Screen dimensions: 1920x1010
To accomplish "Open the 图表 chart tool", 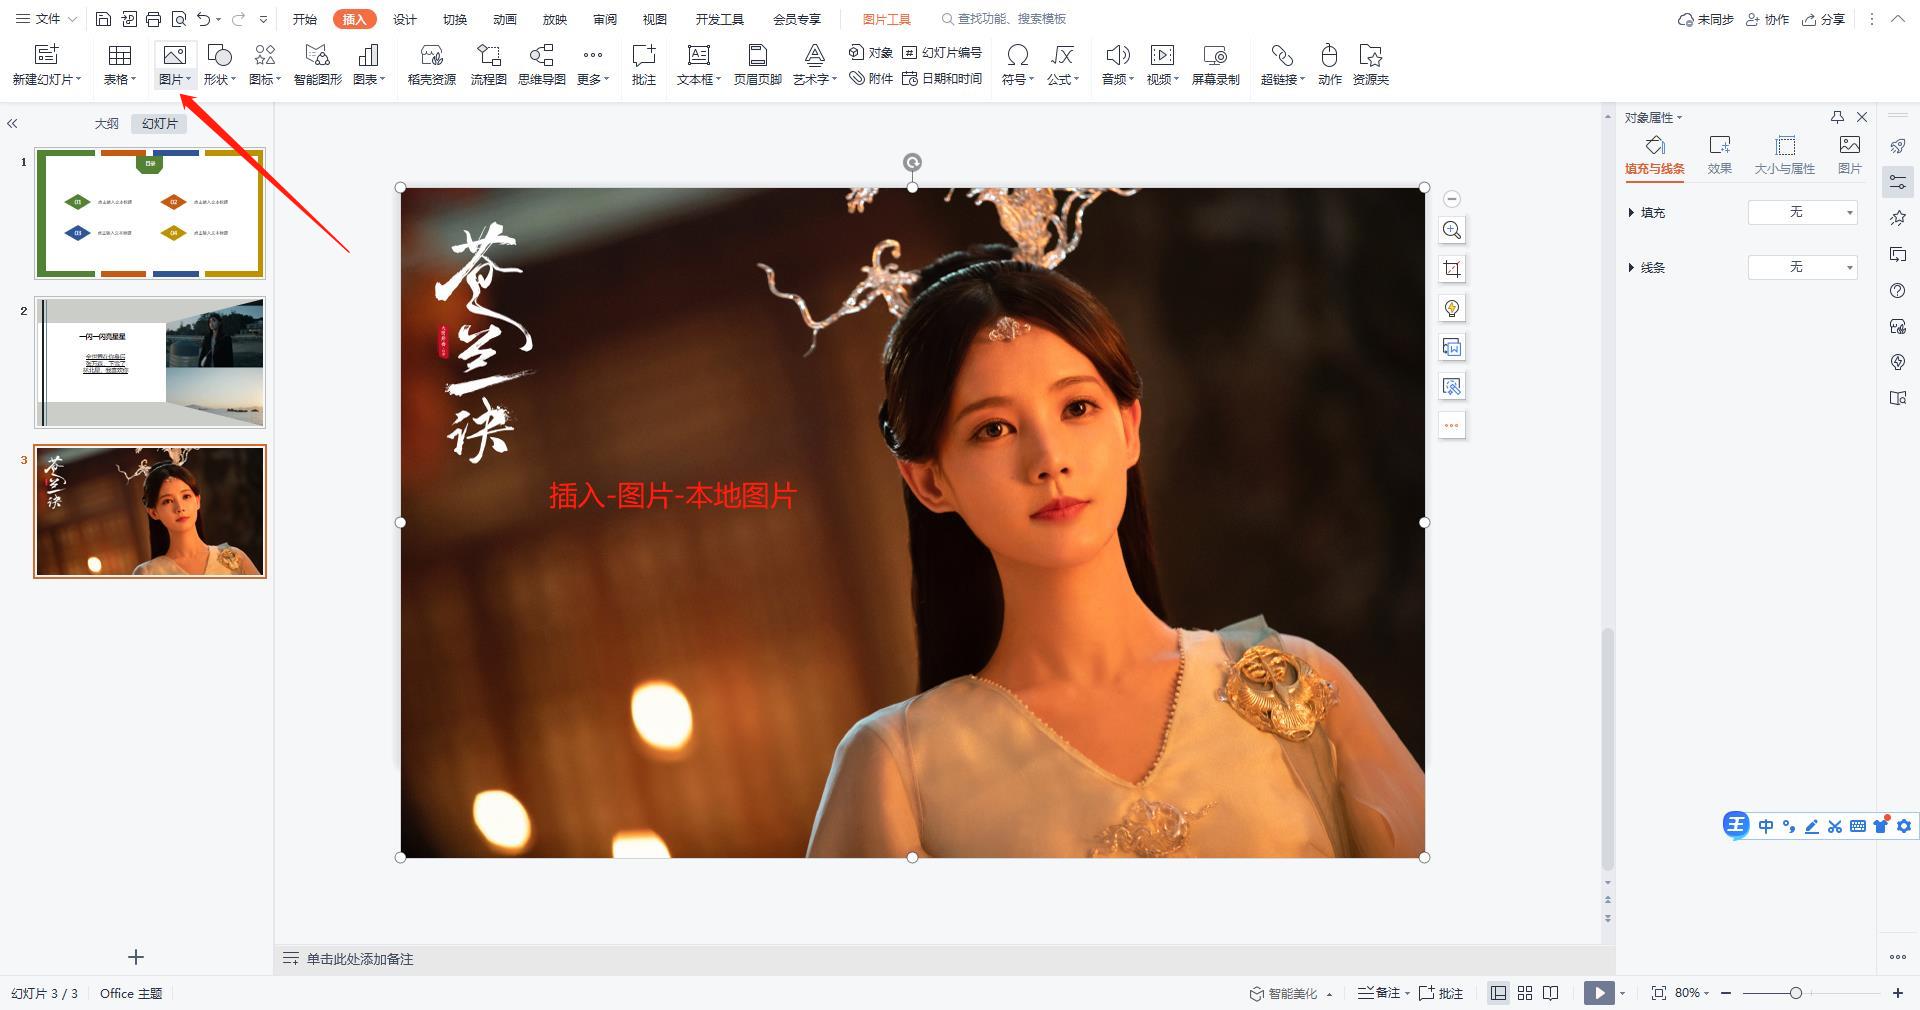I will point(368,64).
